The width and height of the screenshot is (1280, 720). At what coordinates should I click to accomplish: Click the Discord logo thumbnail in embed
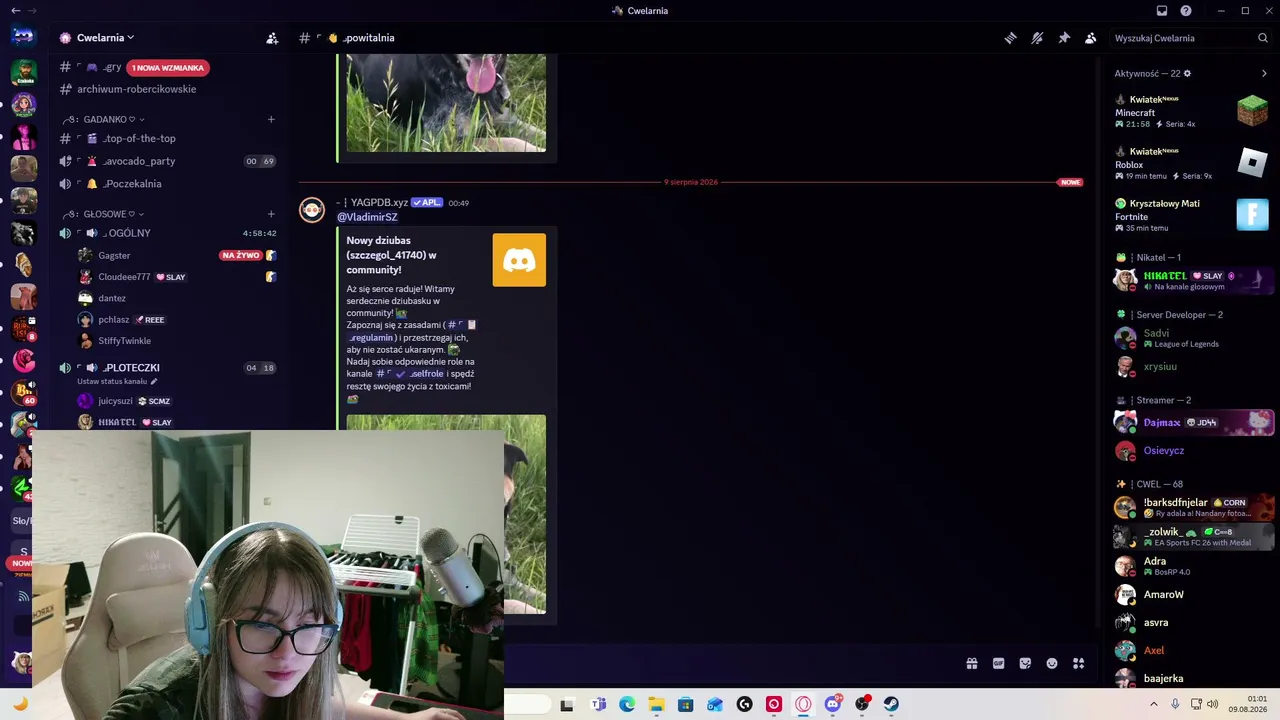point(519,260)
